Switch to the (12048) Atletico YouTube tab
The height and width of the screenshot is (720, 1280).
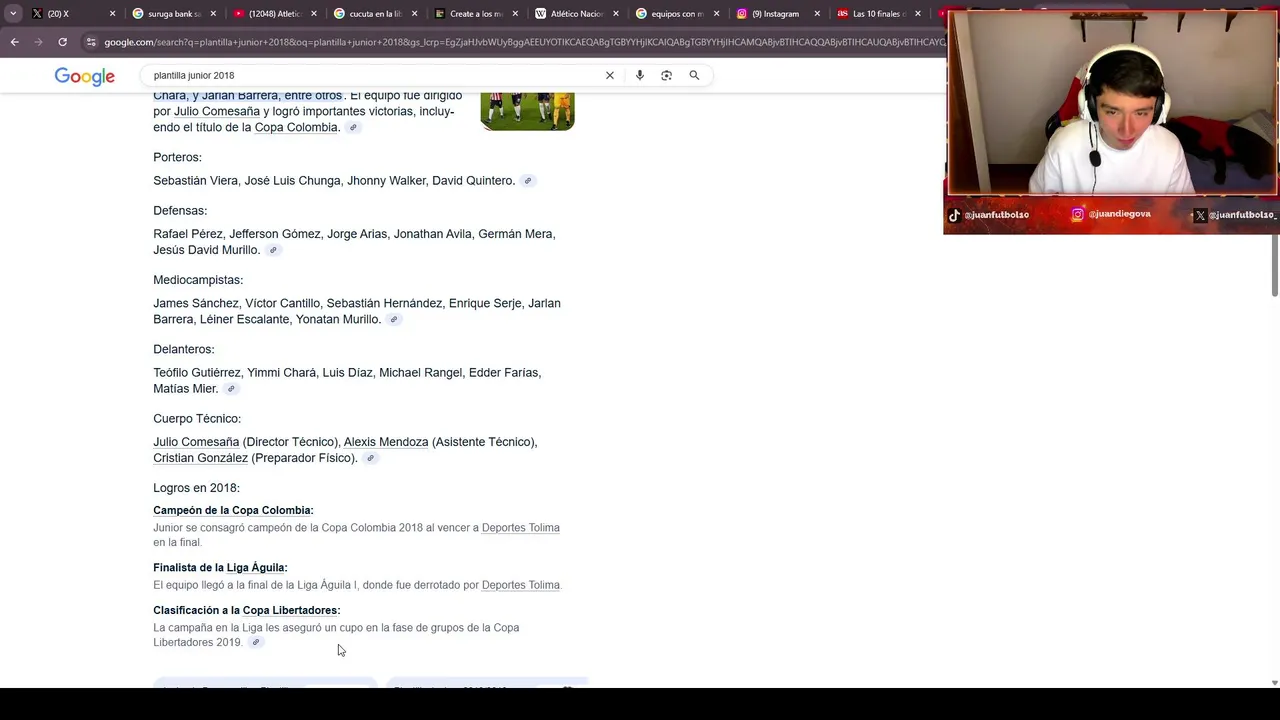(x=275, y=14)
